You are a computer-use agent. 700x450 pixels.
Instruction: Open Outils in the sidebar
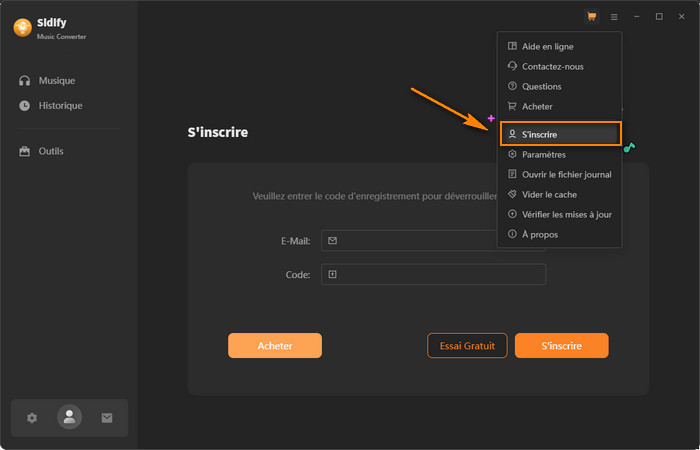coord(50,151)
